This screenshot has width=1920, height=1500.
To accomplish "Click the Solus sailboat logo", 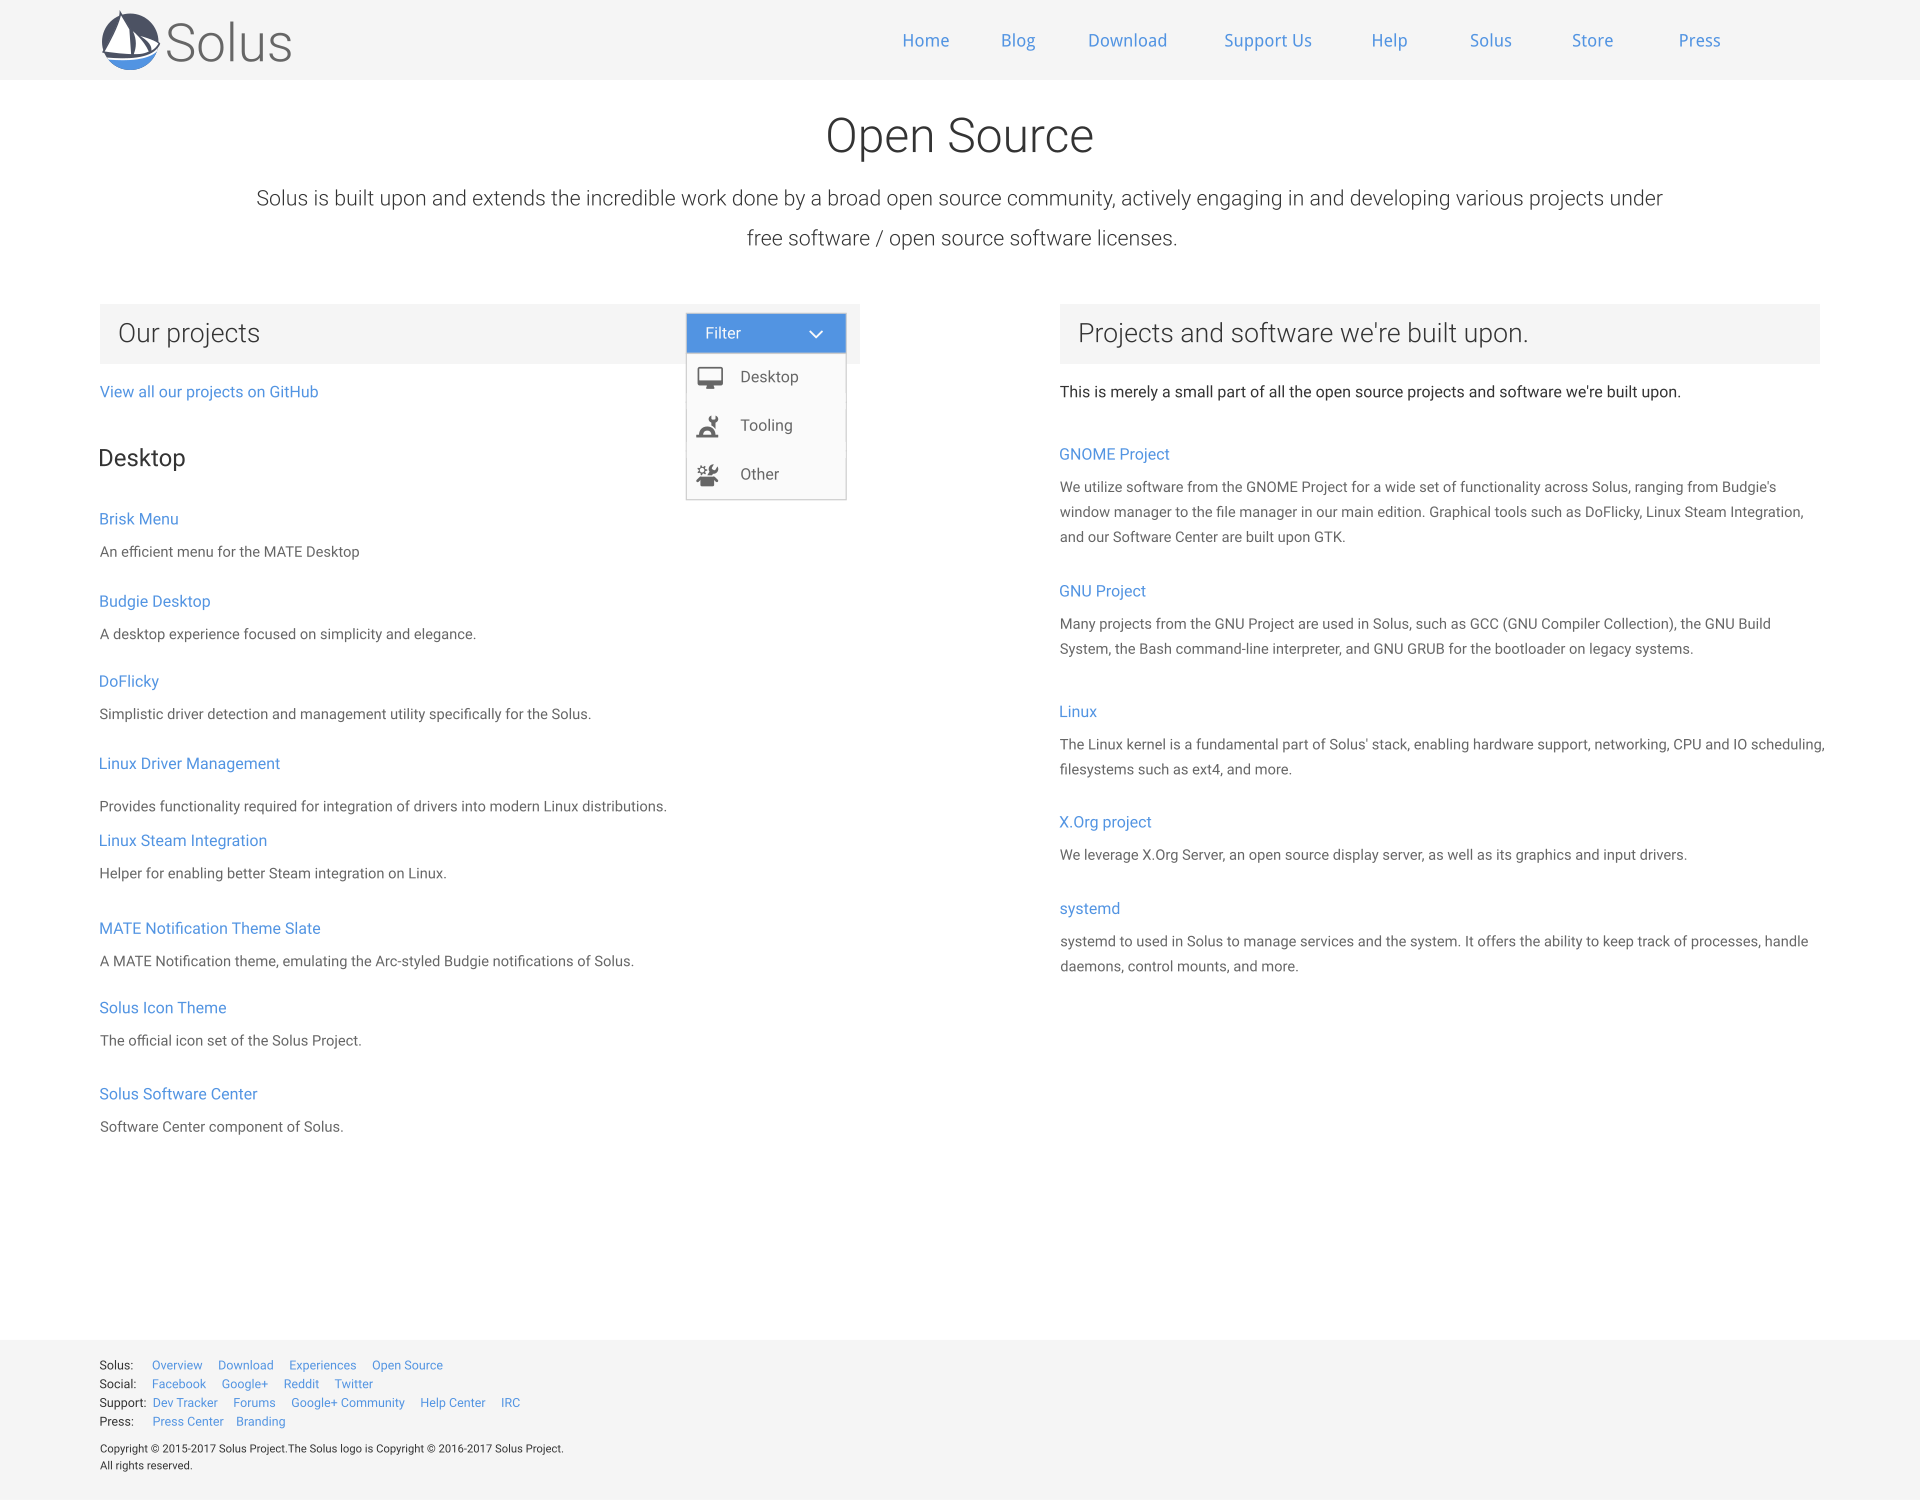I will tap(130, 41).
